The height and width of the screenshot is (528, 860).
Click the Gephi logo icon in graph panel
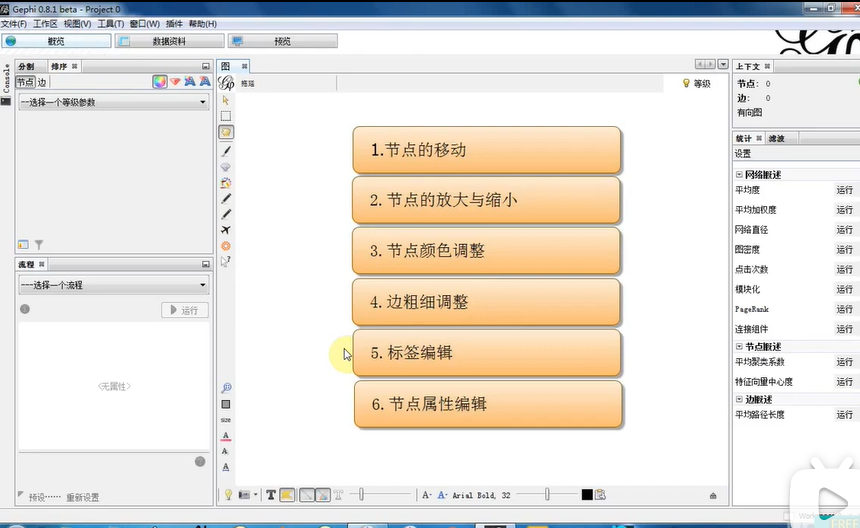coord(227,83)
